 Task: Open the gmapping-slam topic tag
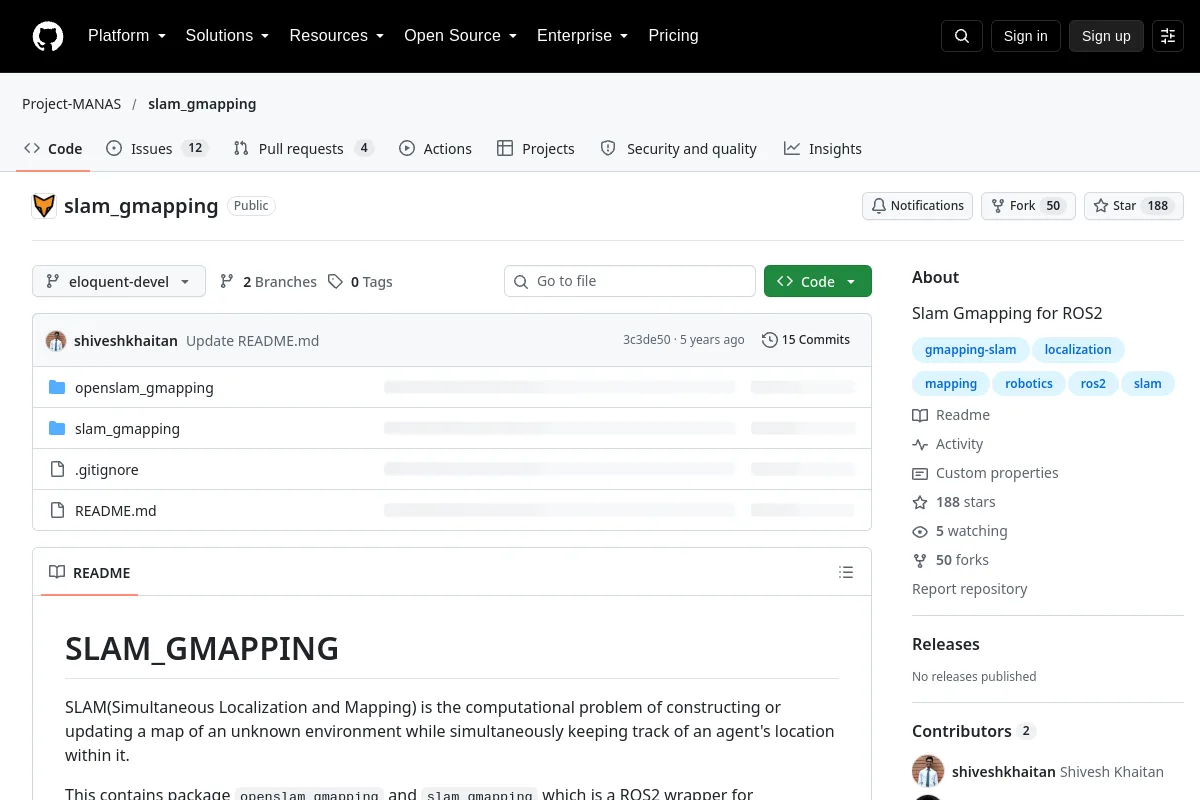point(970,350)
